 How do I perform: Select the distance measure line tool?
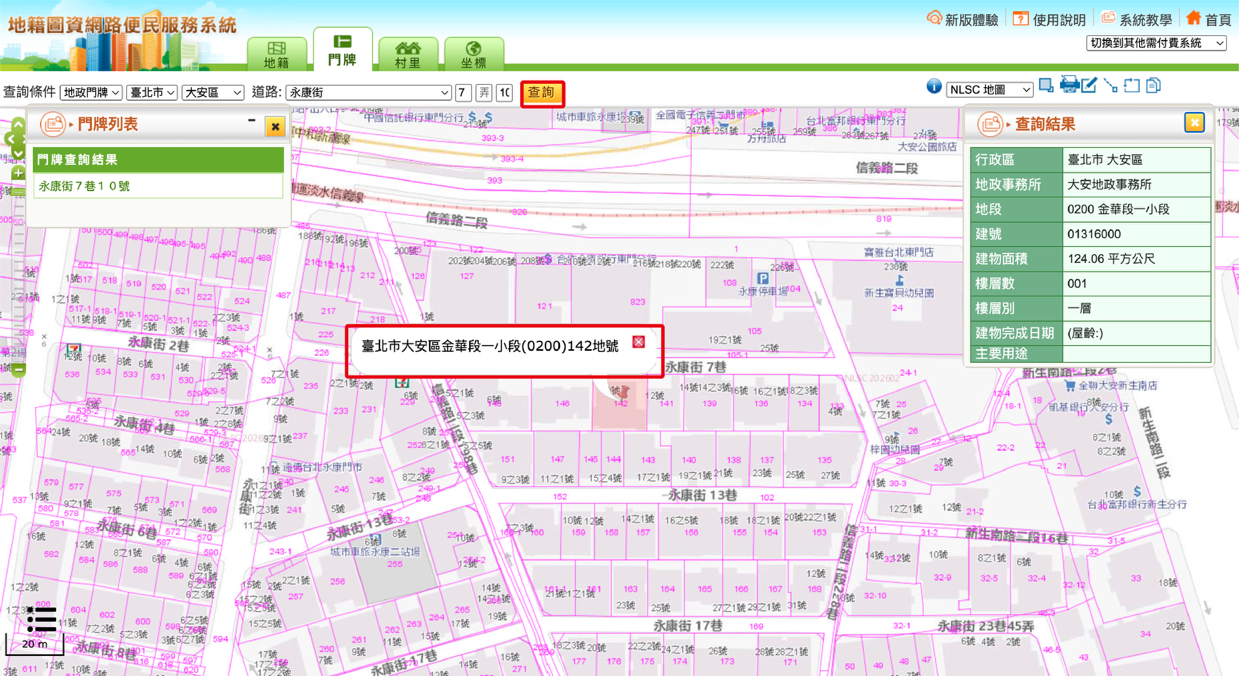tap(1111, 86)
